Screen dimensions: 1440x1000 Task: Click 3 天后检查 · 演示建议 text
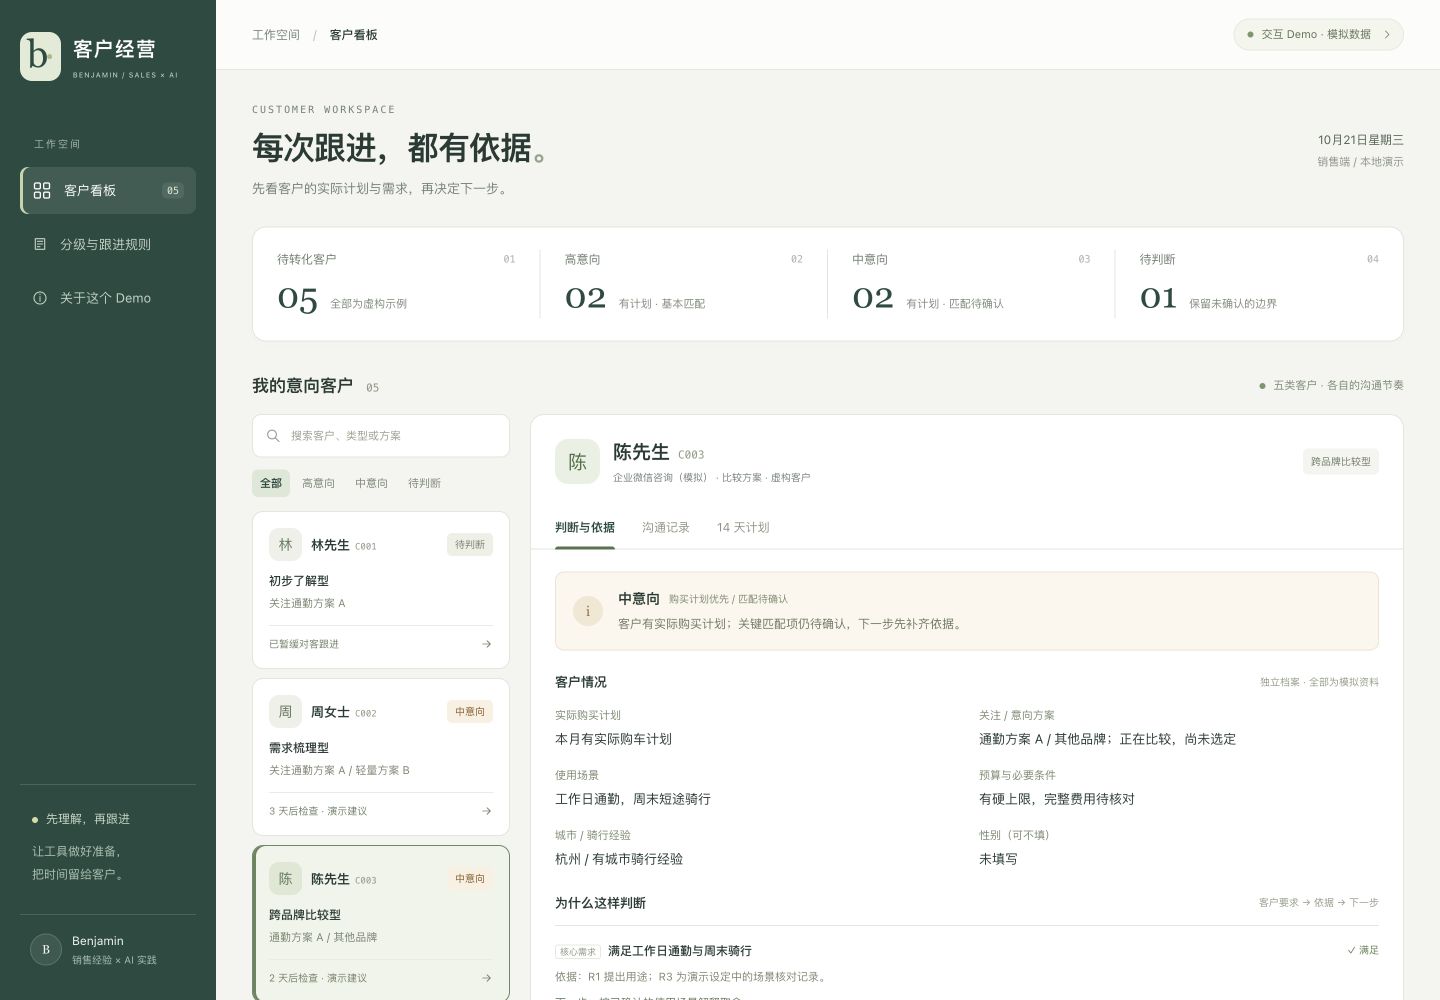click(318, 811)
